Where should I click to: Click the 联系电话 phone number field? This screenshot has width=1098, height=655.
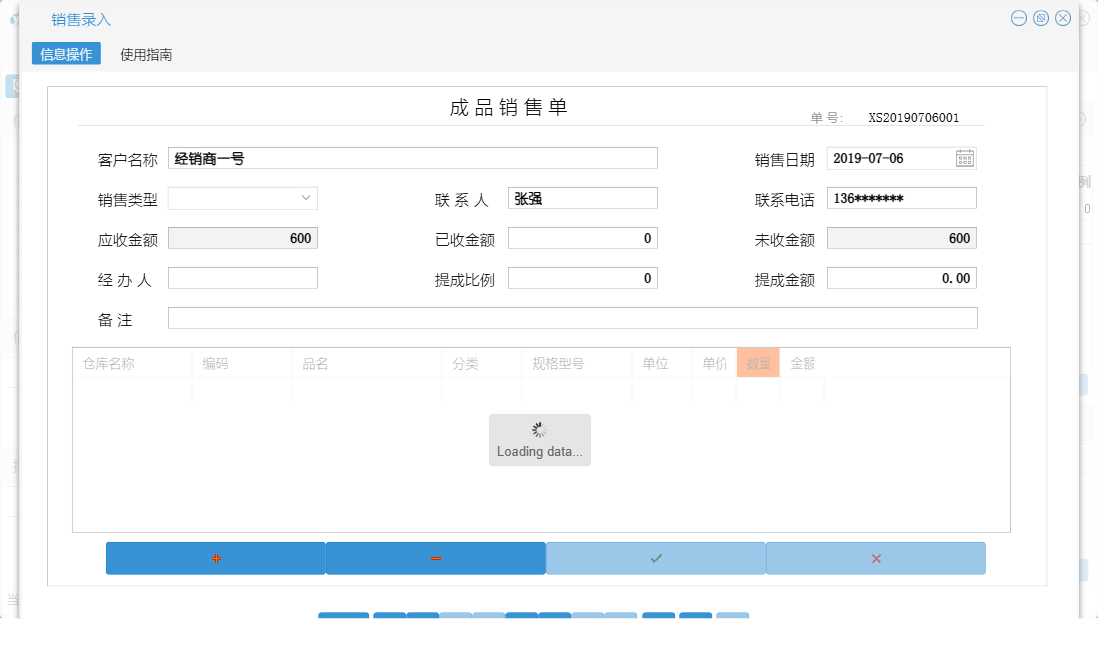coord(901,197)
